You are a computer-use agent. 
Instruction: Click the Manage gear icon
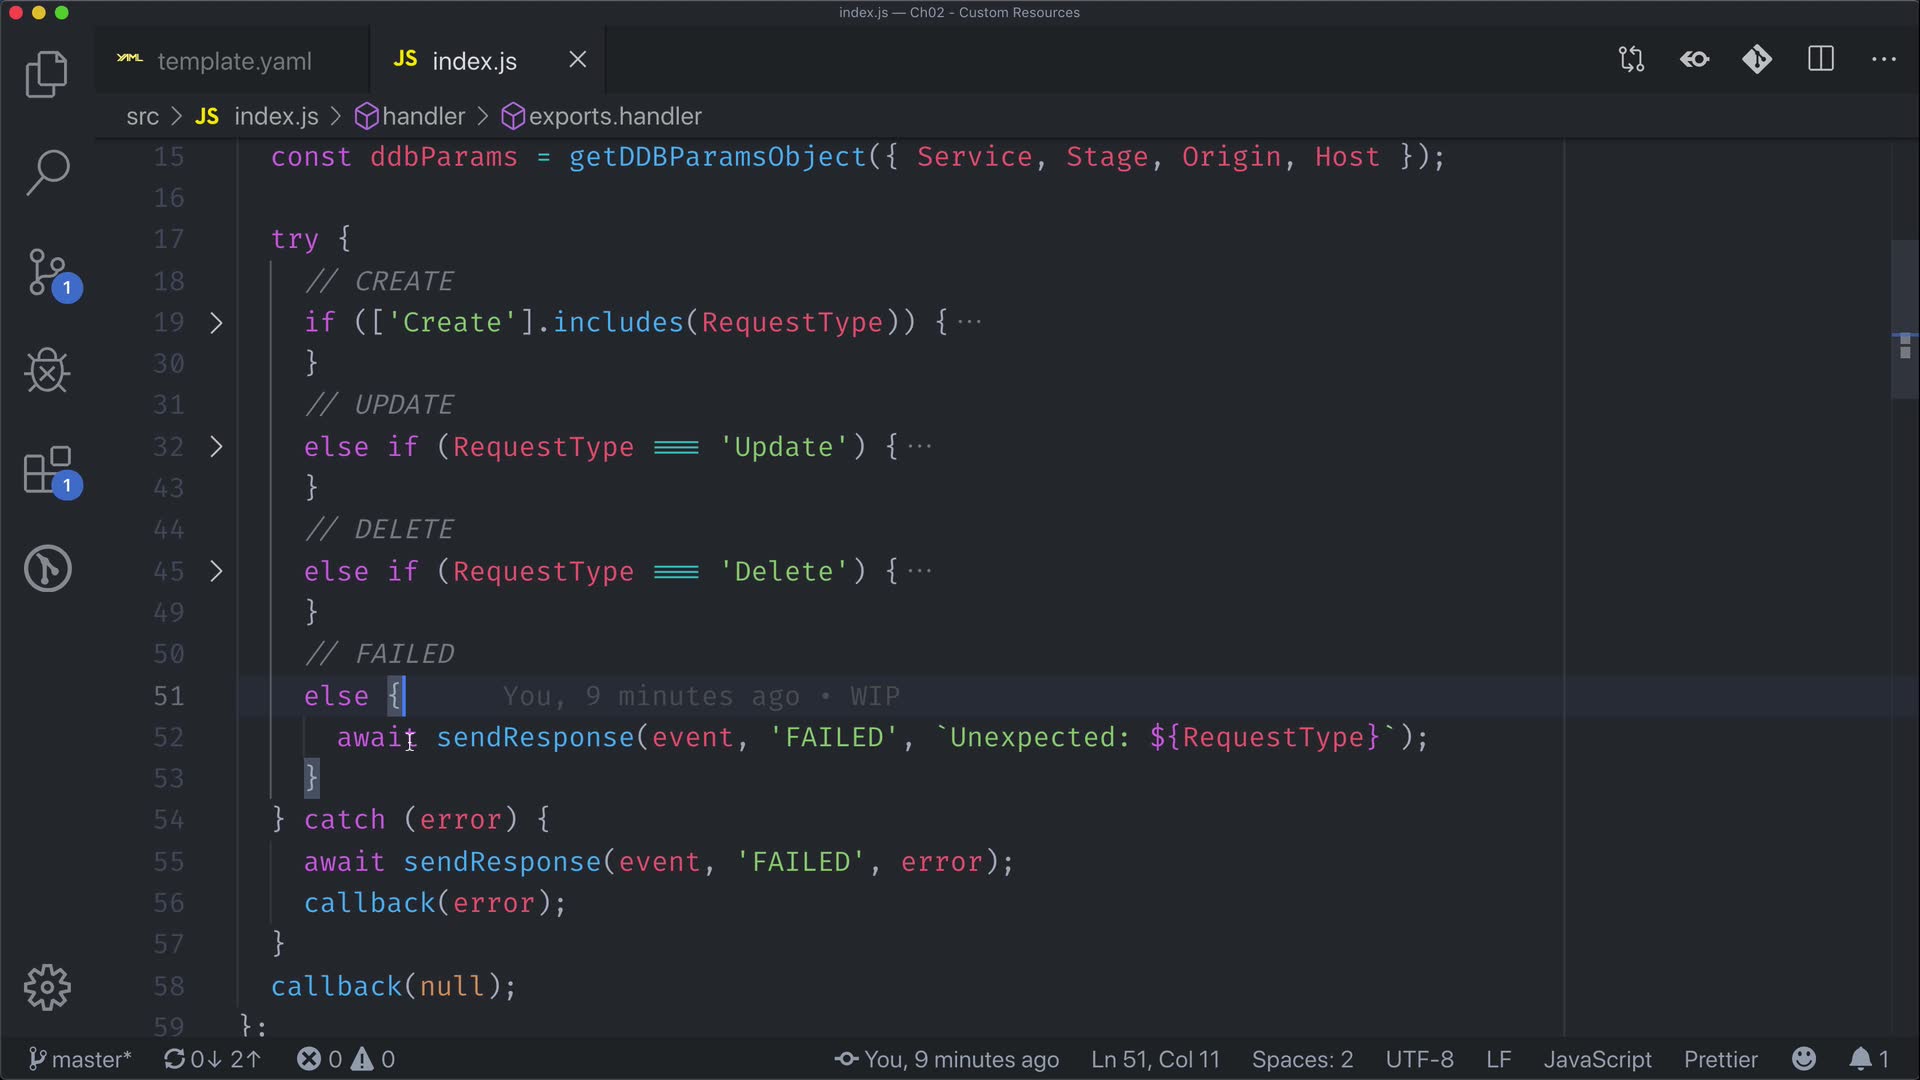(x=47, y=988)
